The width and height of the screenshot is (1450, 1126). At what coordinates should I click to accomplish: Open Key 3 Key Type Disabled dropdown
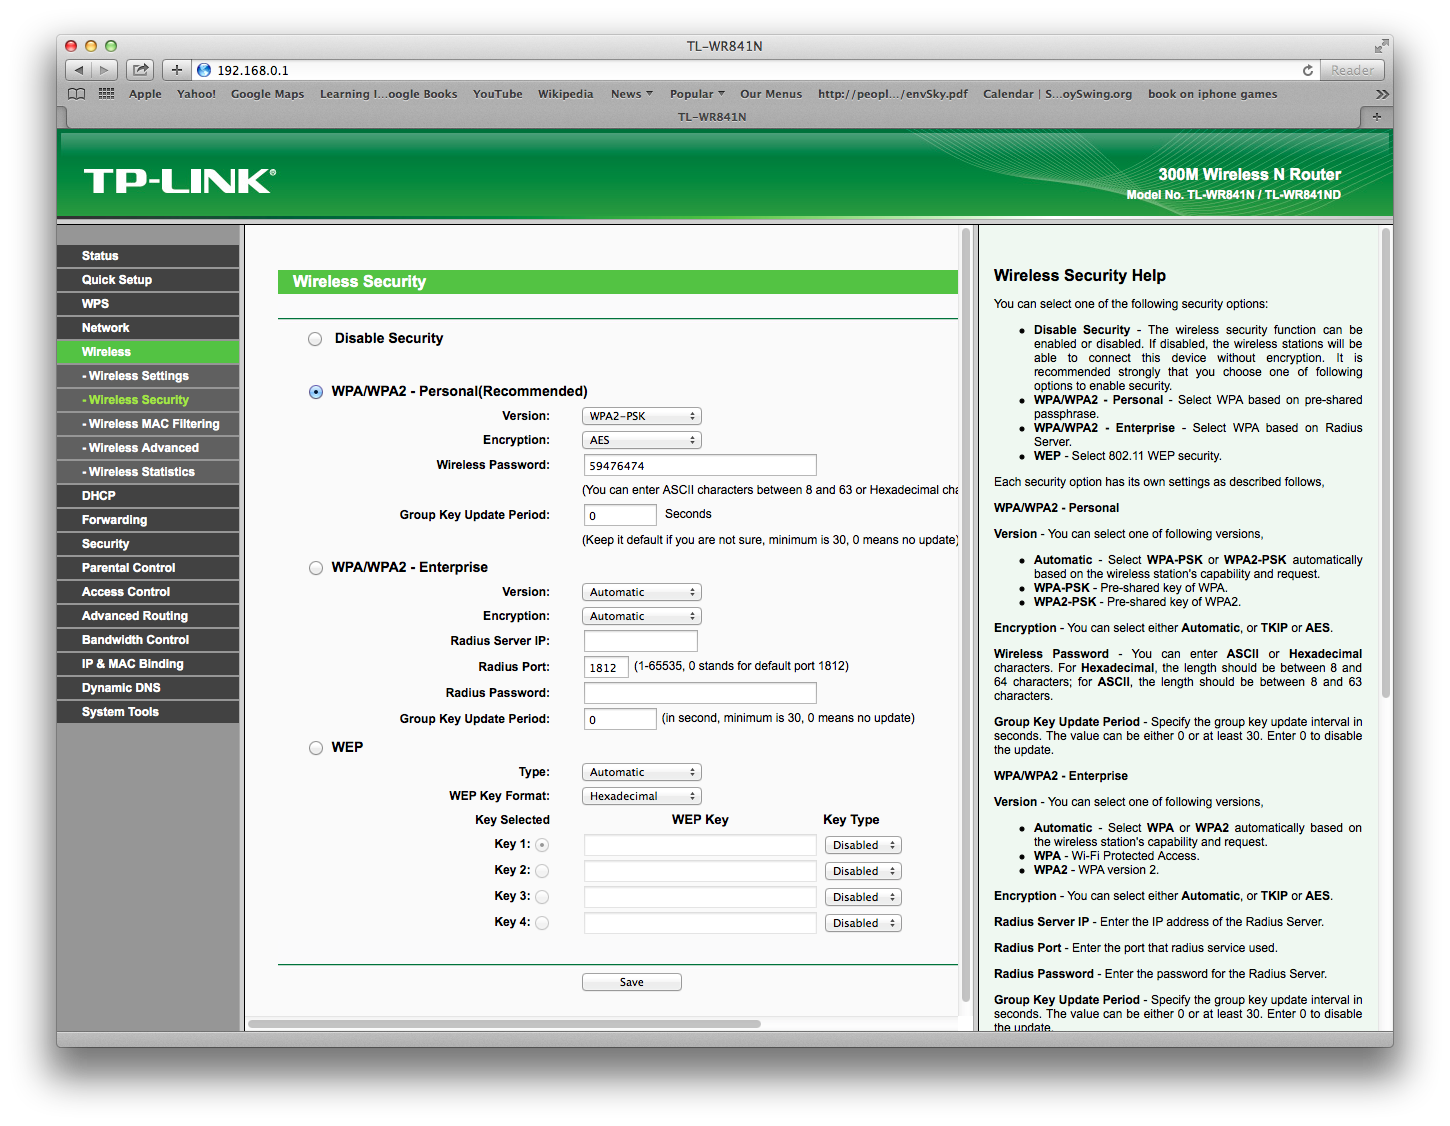pyautogui.click(x=864, y=897)
